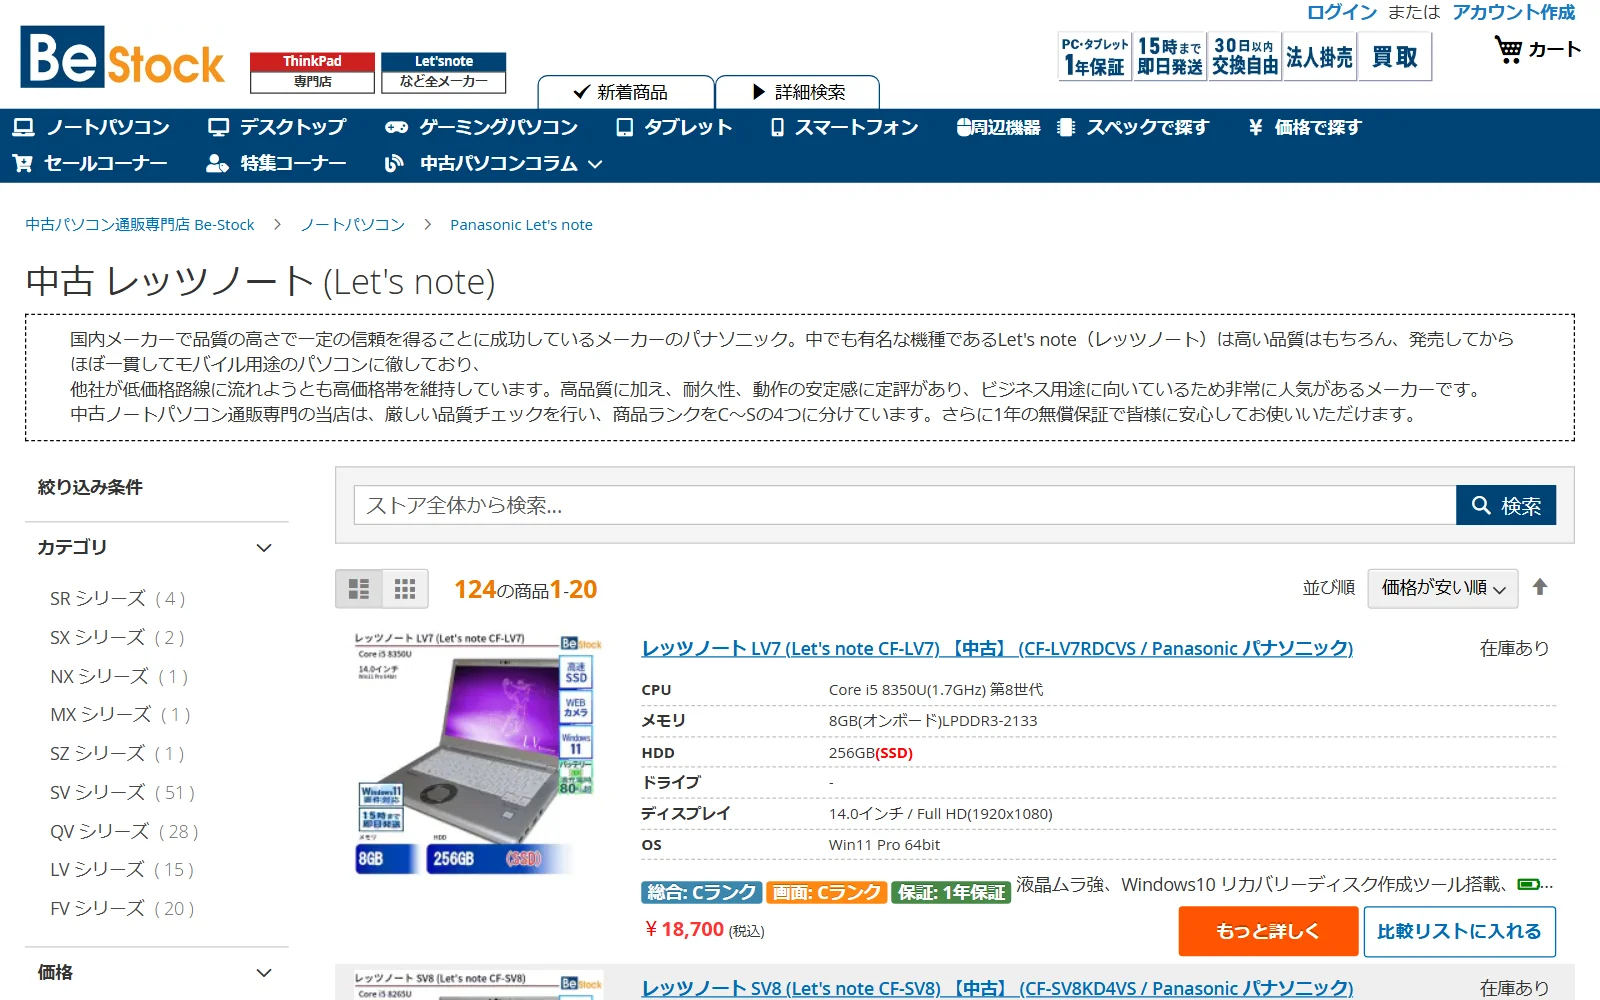Focus the ストア全体から検索 input field
This screenshot has width=1600, height=1000.
coord(905,506)
